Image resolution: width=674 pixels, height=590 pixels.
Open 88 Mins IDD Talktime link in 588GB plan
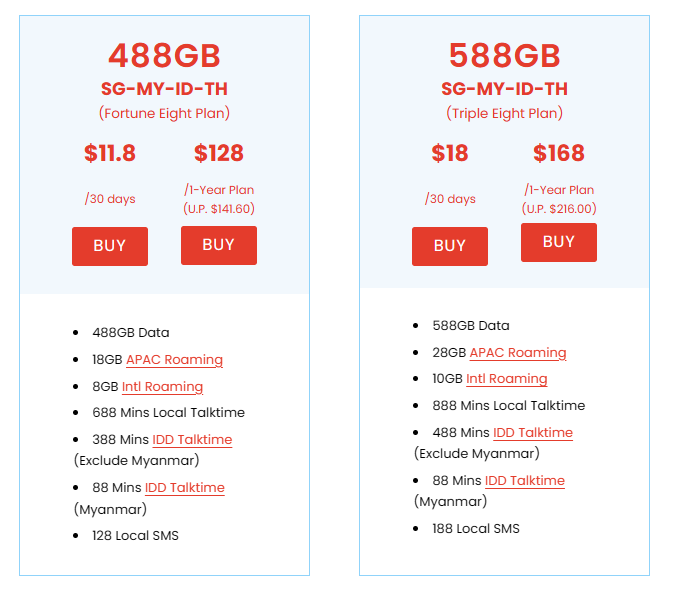click(525, 480)
